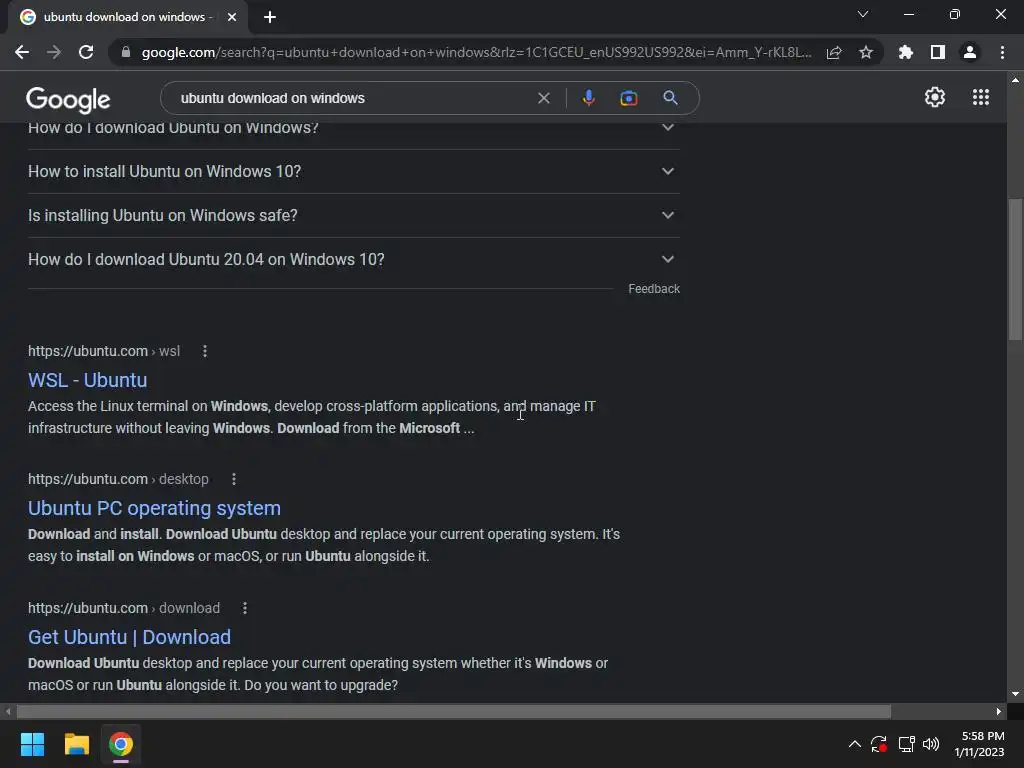Click the Chrome address bar URL
The height and width of the screenshot is (768, 1024).
(x=476, y=52)
